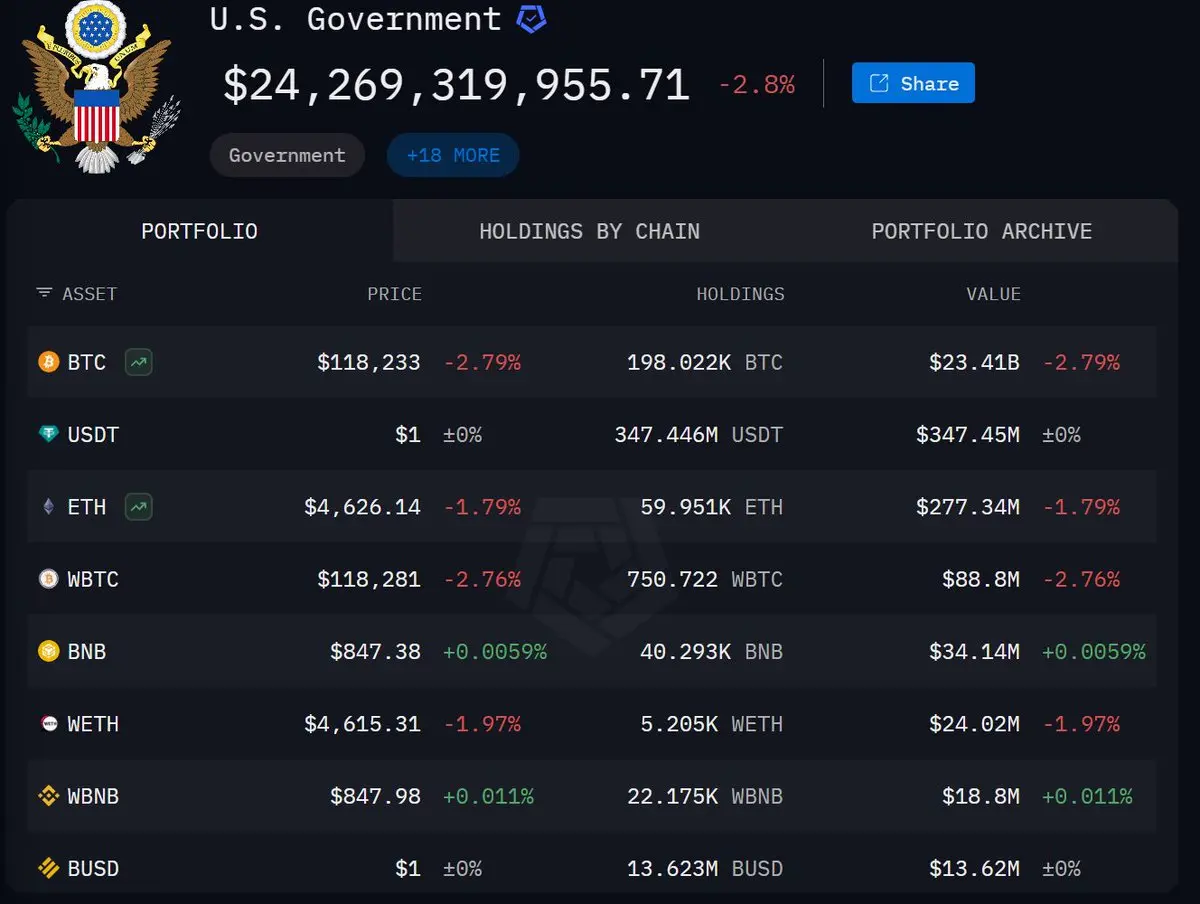Click the $13.62M BUSD value
Image resolution: width=1200 pixels, height=904 pixels.
974,869
